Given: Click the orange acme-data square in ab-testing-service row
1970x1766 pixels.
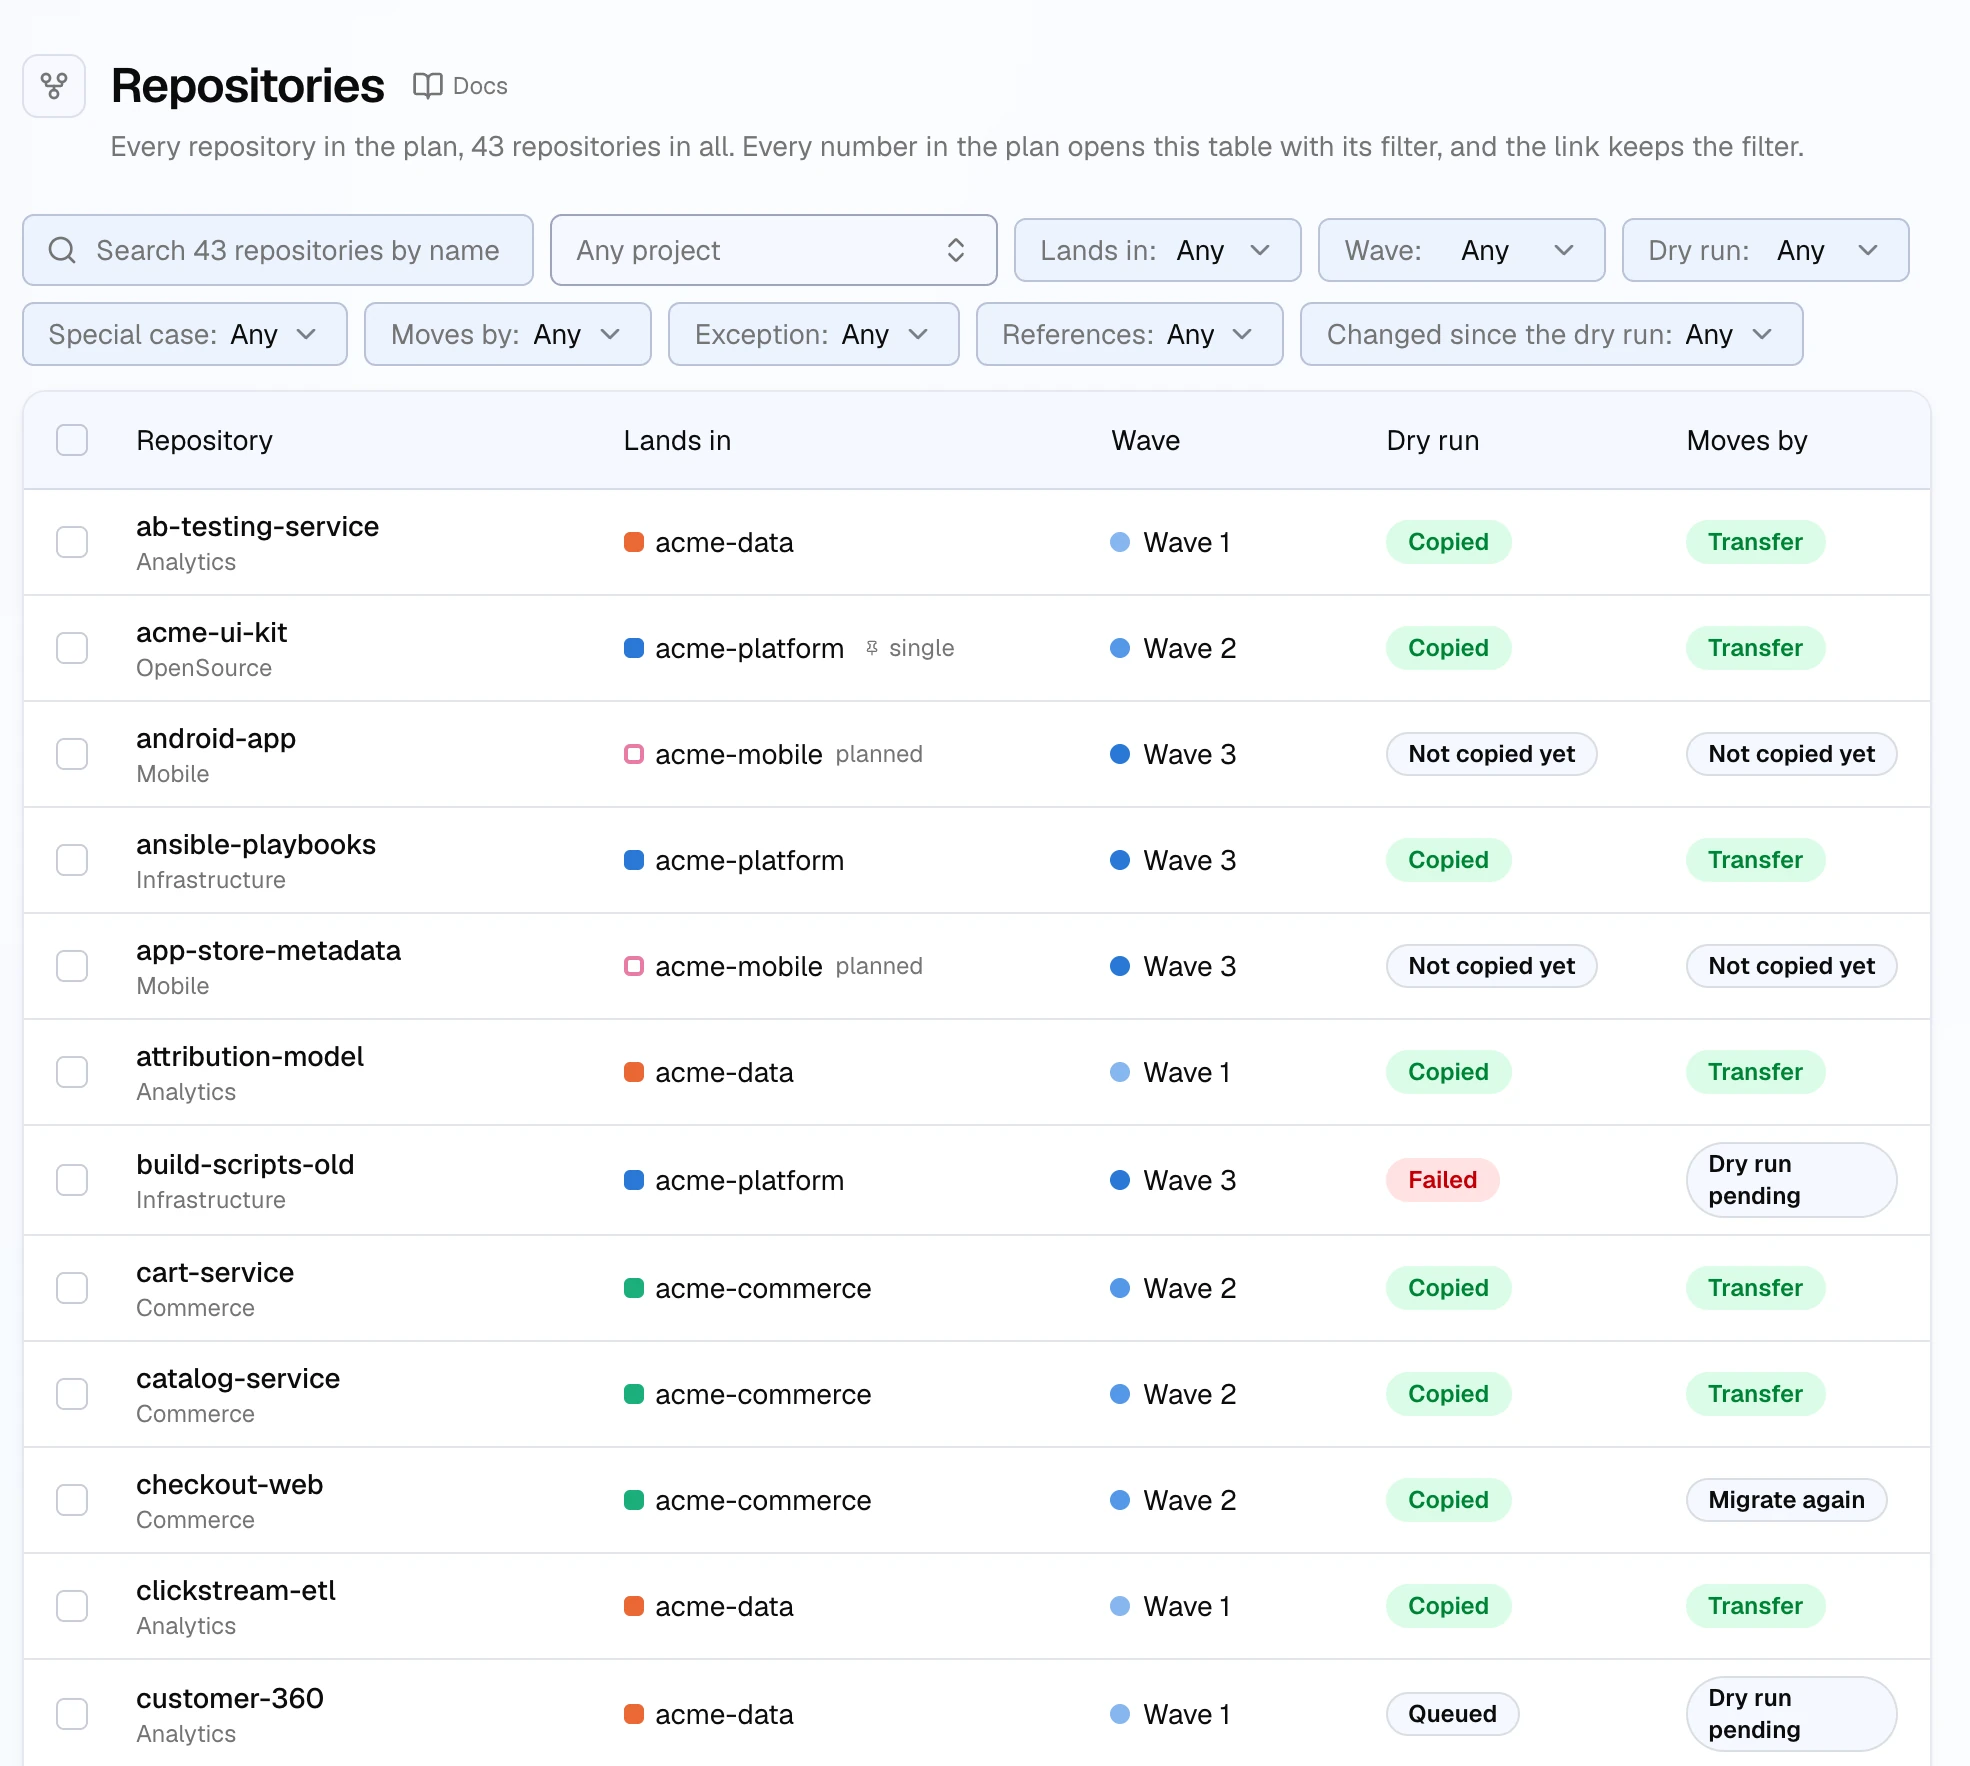Looking at the screenshot, I should tap(633, 542).
